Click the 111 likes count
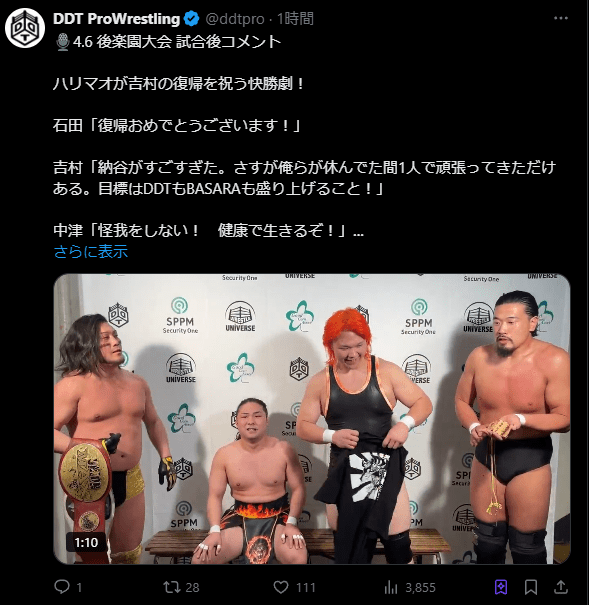589x605 pixels. pyautogui.click(x=306, y=588)
